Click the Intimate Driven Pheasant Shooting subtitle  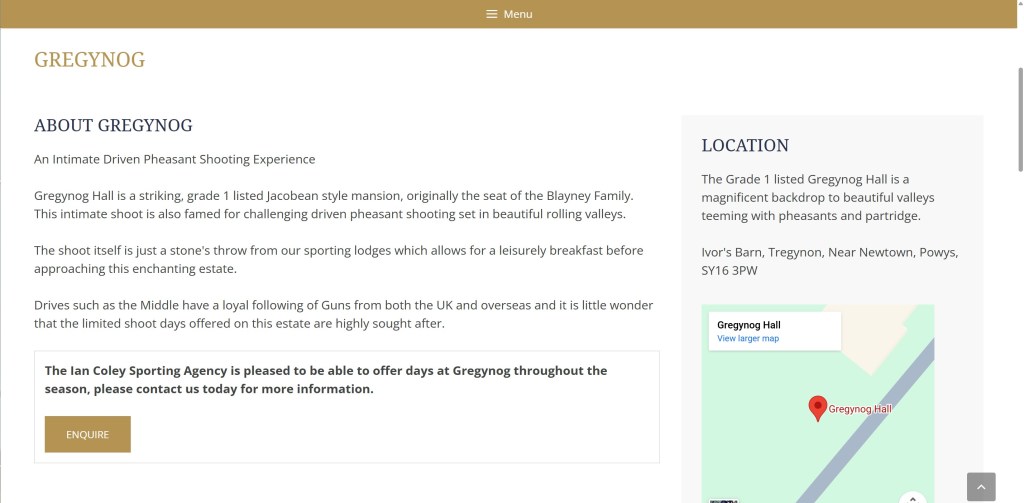coord(175,159)
